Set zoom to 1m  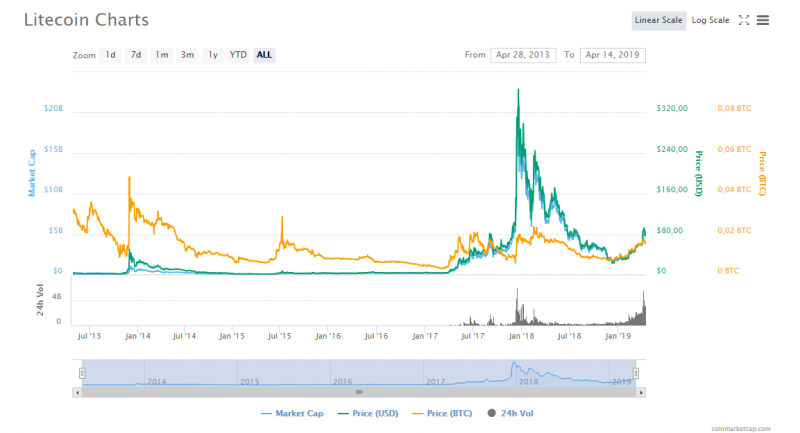pyautogui.click(x=162, y=55)
